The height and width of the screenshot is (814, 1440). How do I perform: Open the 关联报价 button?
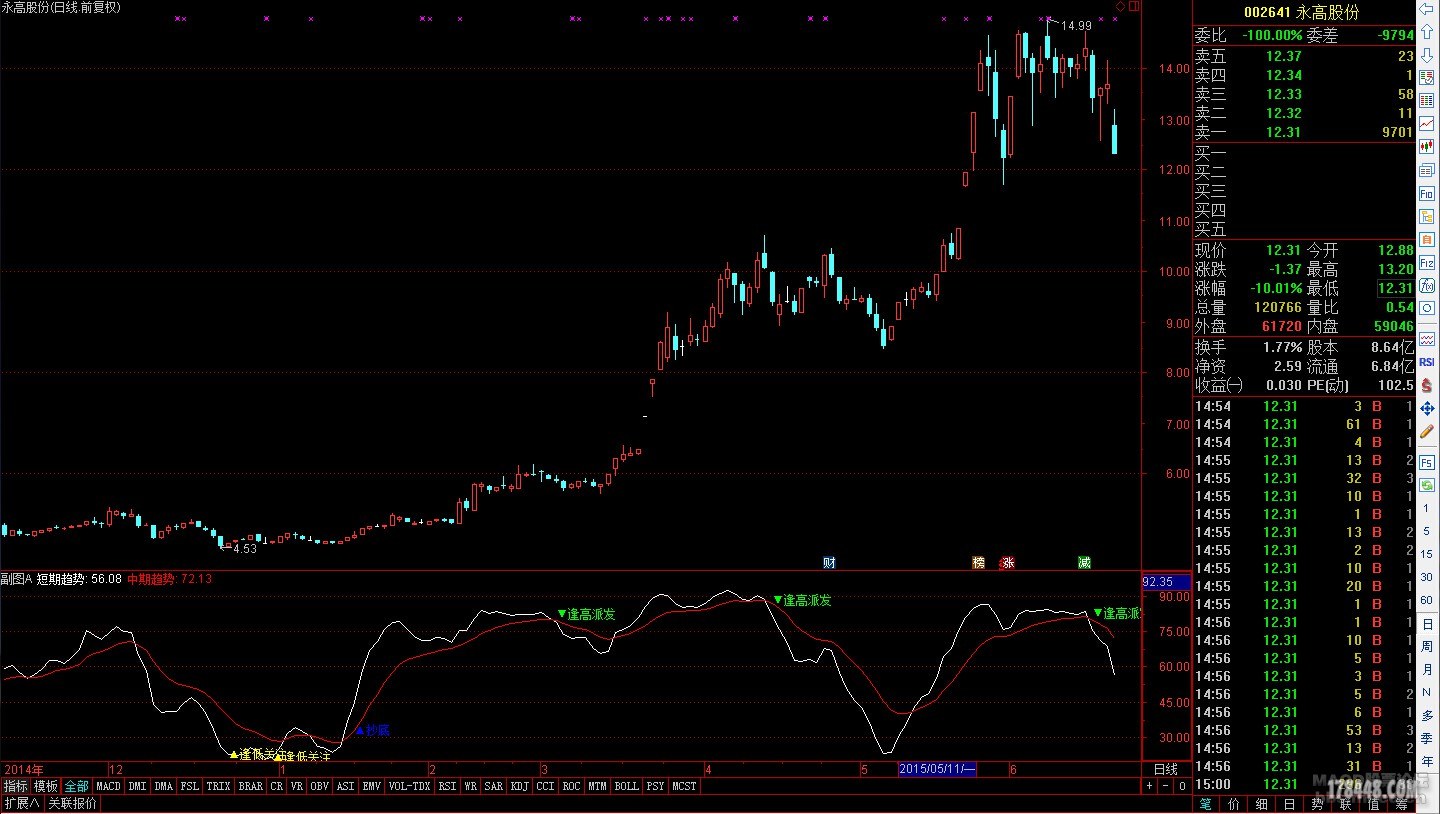click(x=72, y=803)
